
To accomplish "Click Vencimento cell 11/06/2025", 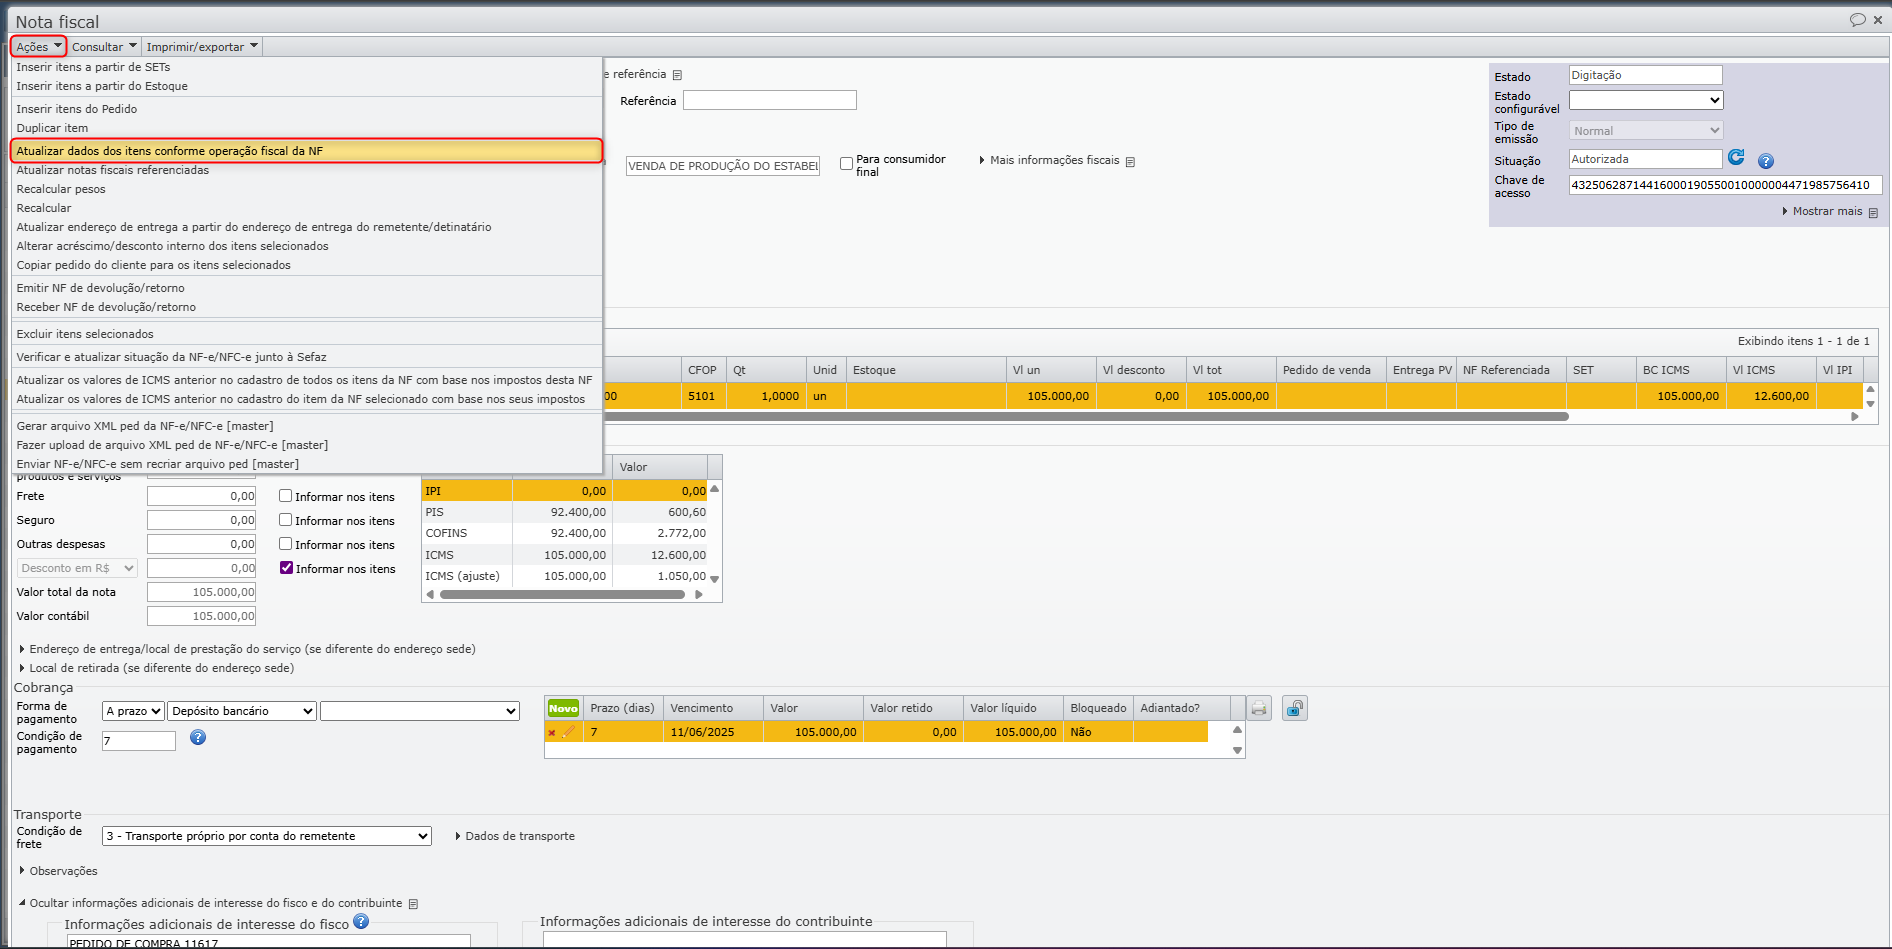I will [x=713, y=732].
